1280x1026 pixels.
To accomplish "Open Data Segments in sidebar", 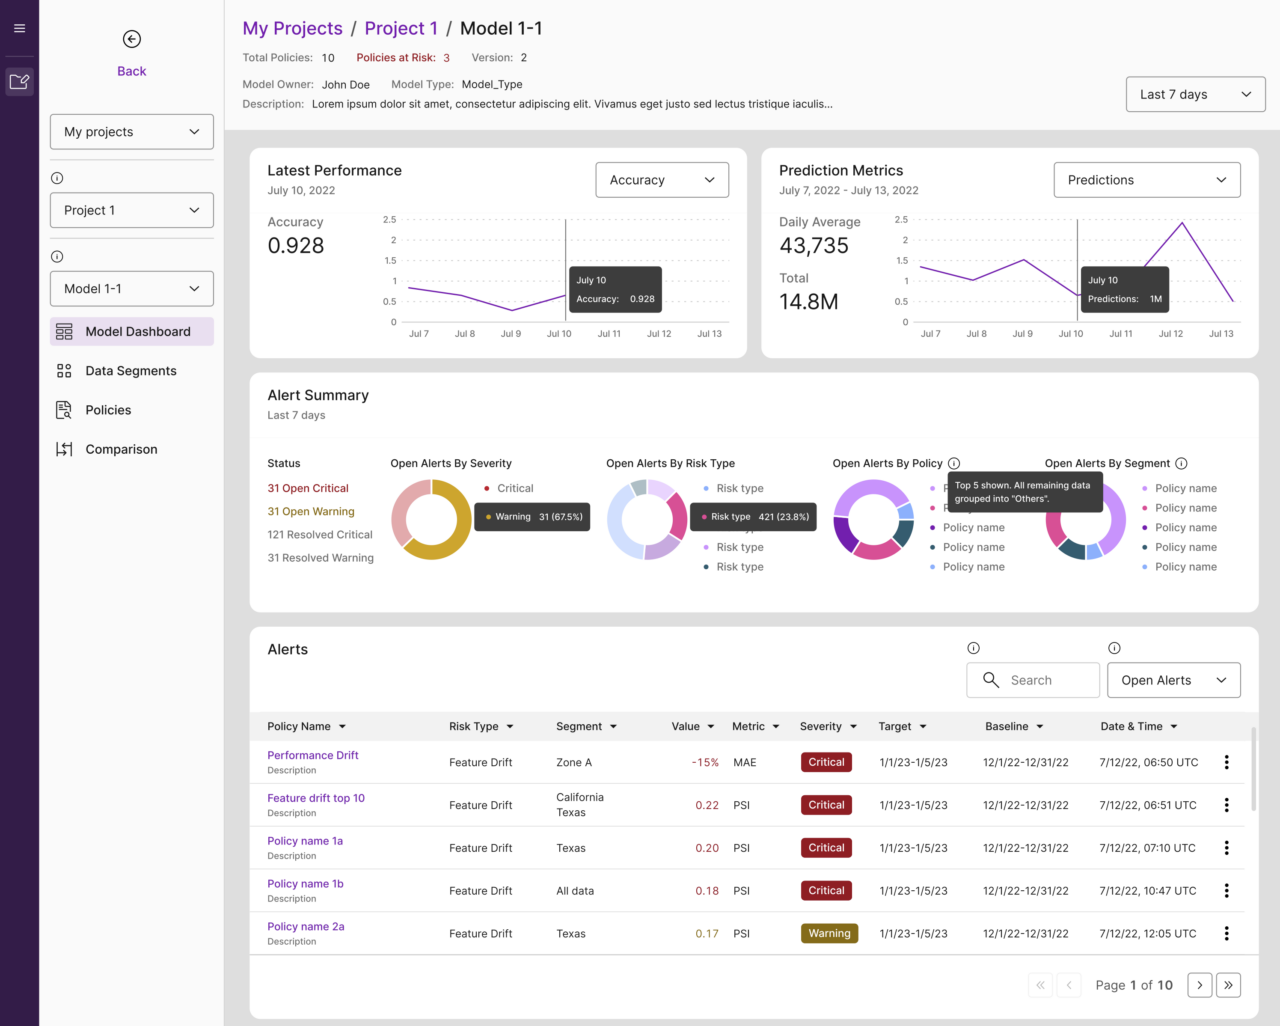I will pos(131,371).
